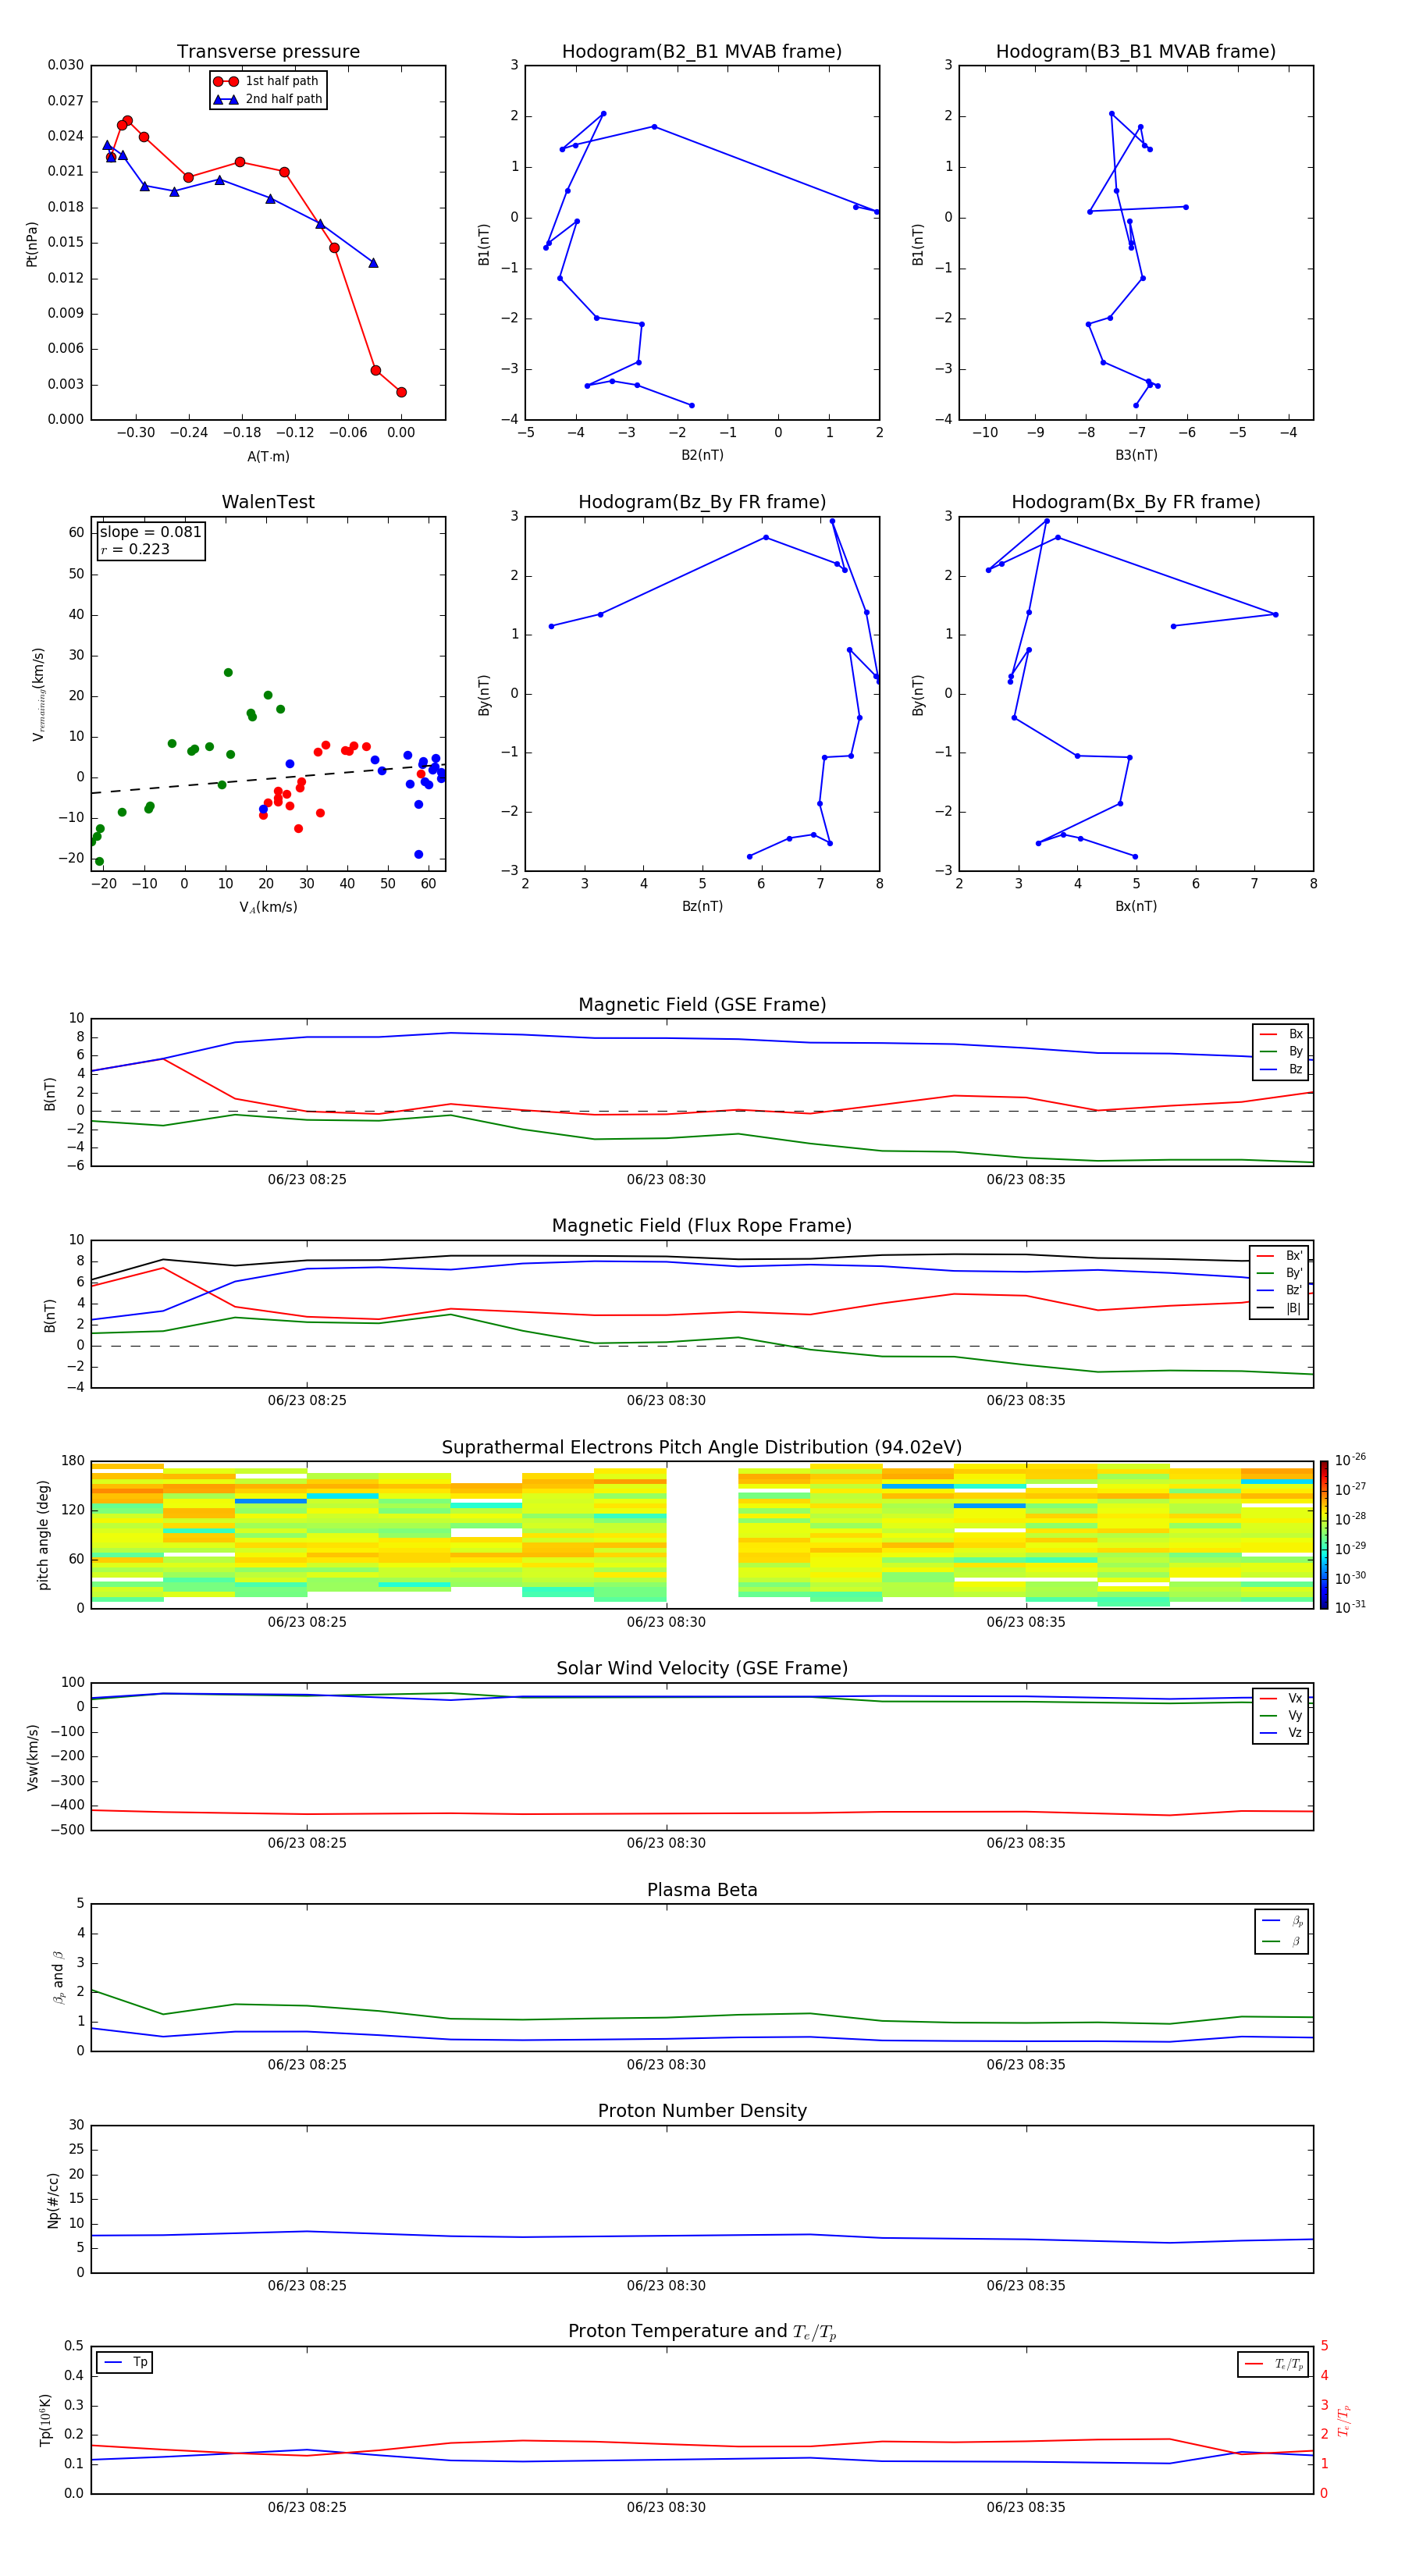Screen dimensions: 1405x2576
Task: Click the red 'Te/Tp' right axis label
Action: pos(1344,2420)
